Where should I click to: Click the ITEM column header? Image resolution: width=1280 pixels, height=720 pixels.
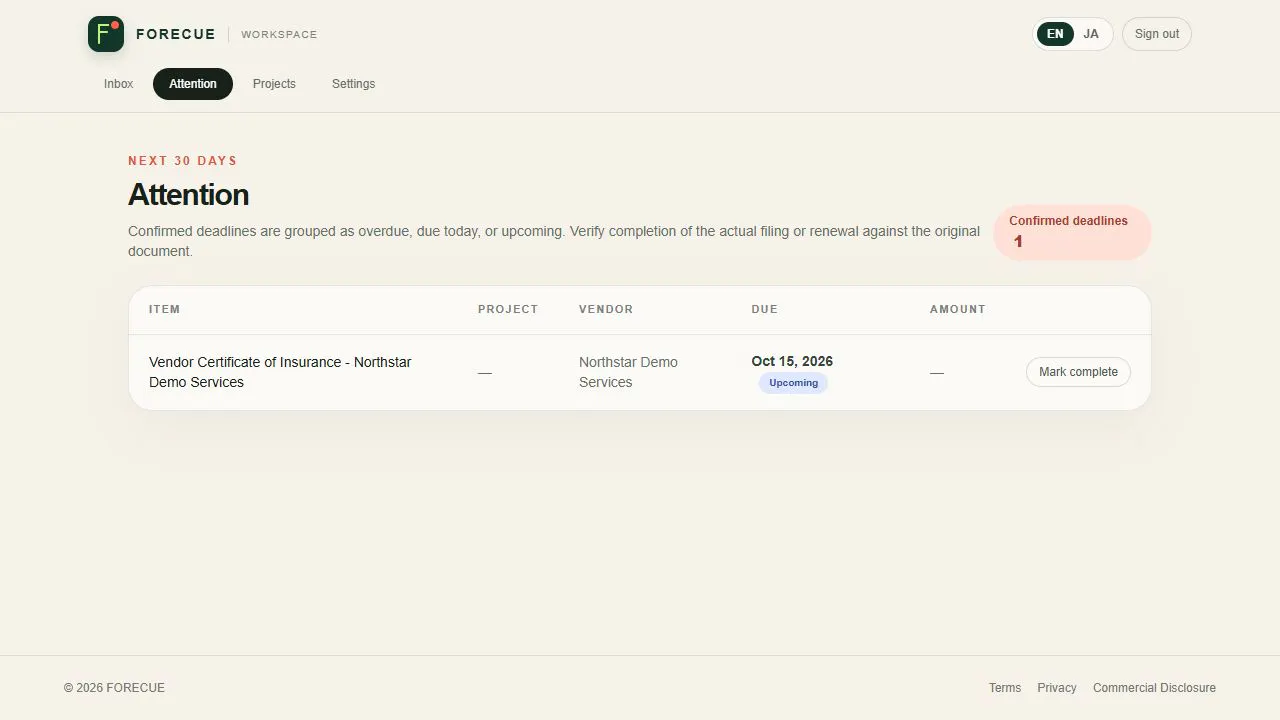tap(165, 309)
